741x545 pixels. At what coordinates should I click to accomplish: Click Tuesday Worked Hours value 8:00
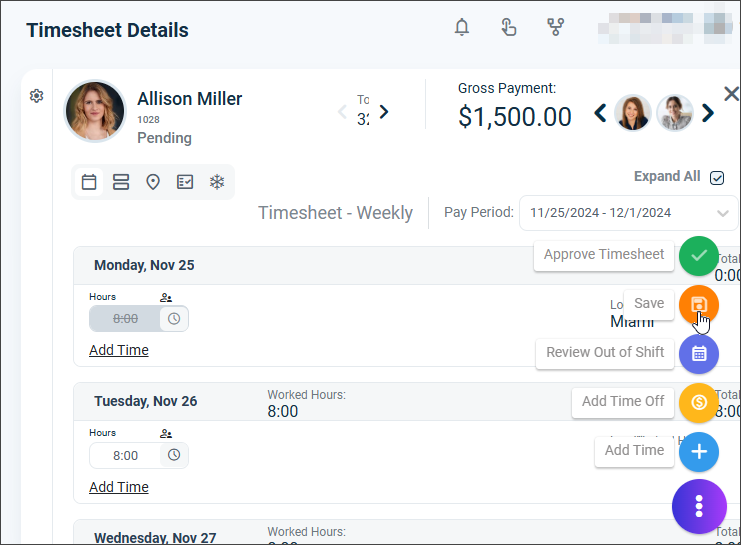pos(283,412)
